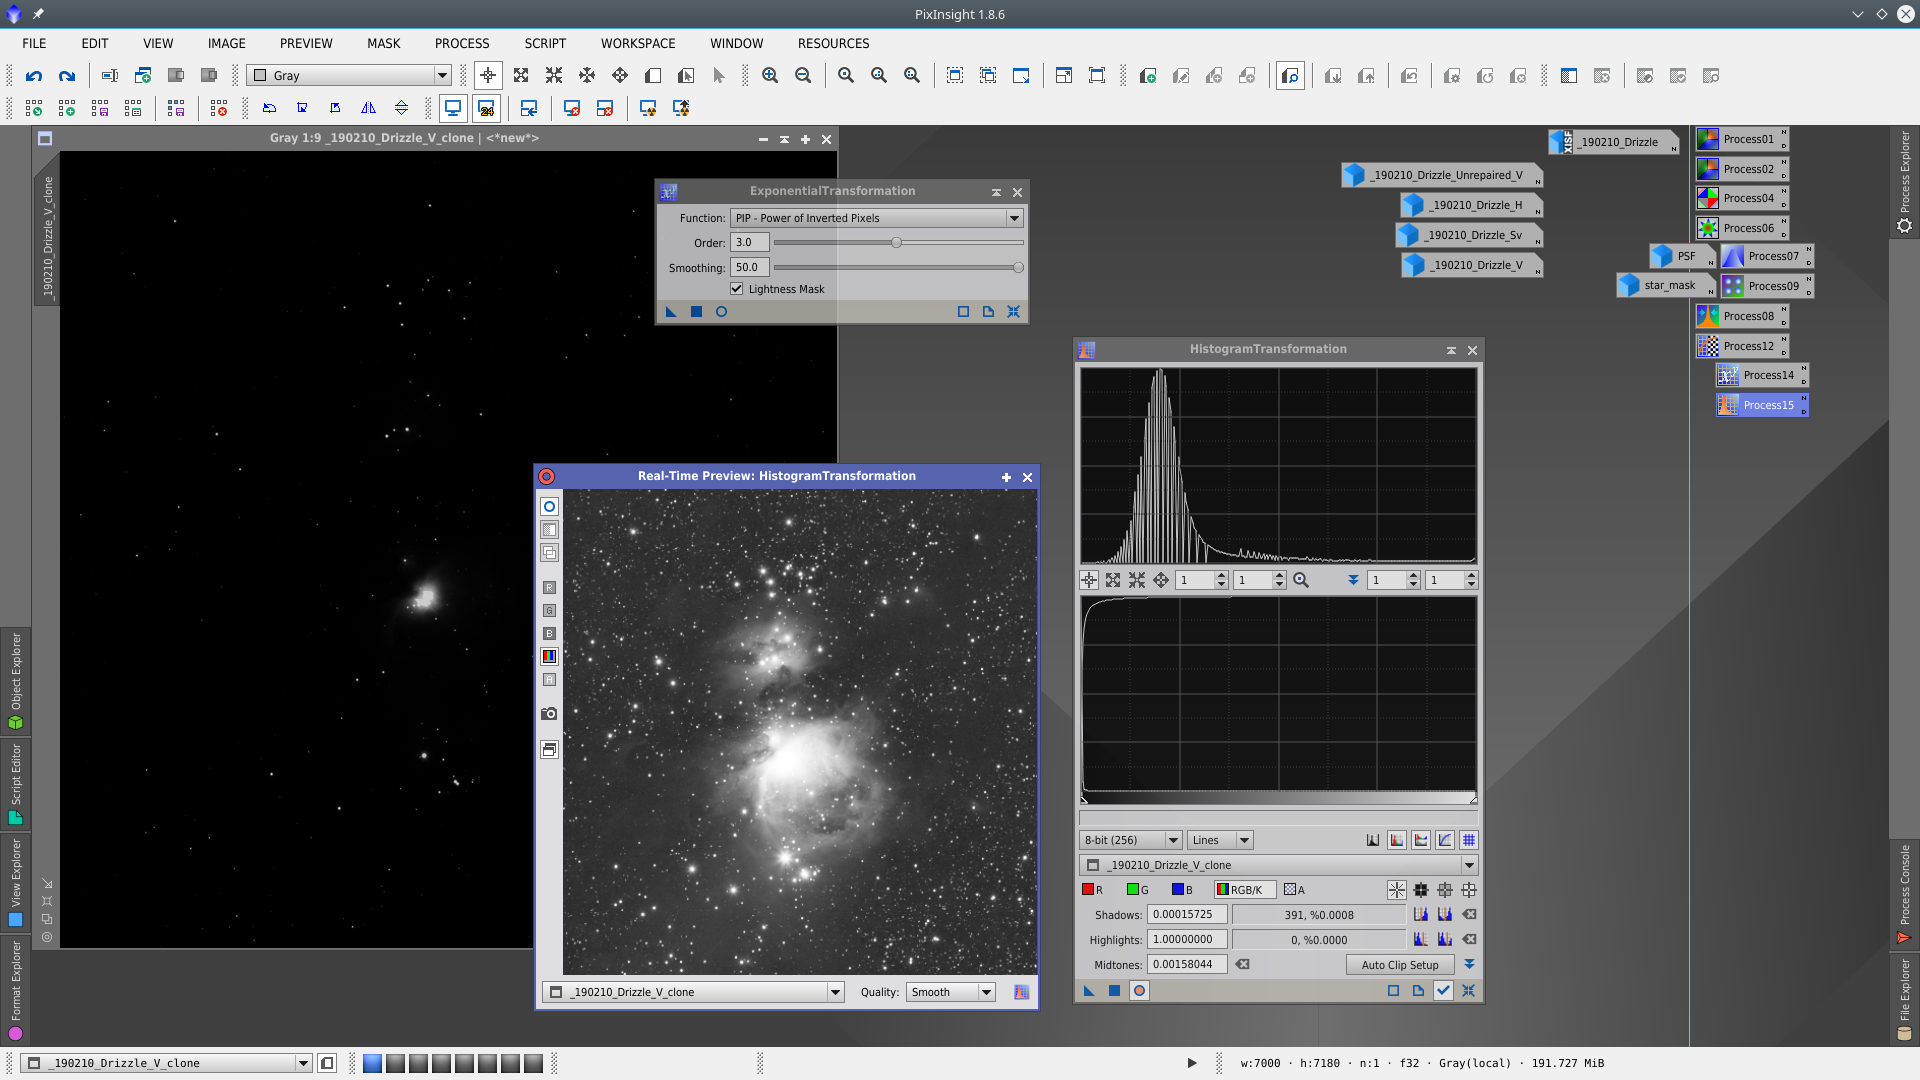Click the Auto Clip Setup button

pos(1399,965)
